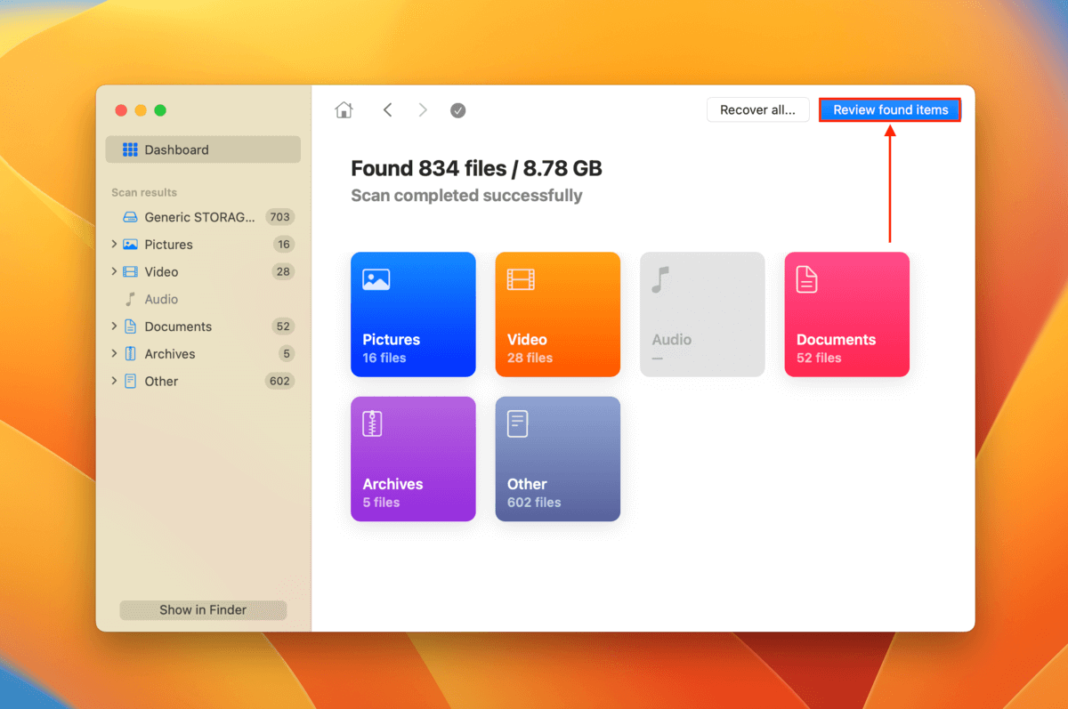Expand the Pictures sidebar group

tap(114, 244)
